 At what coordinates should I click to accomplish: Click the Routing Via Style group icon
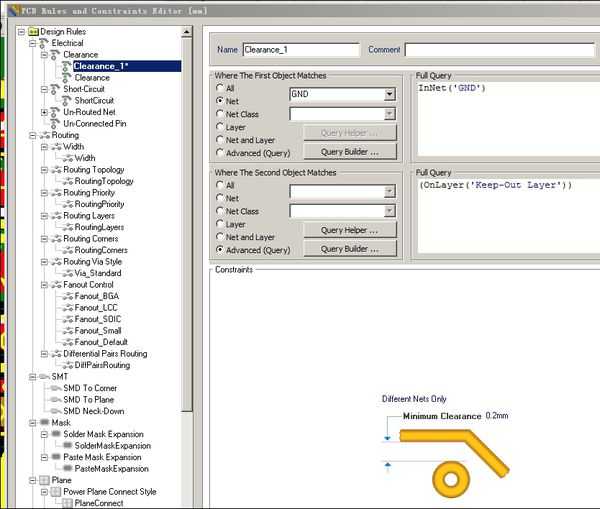[56, 262]
